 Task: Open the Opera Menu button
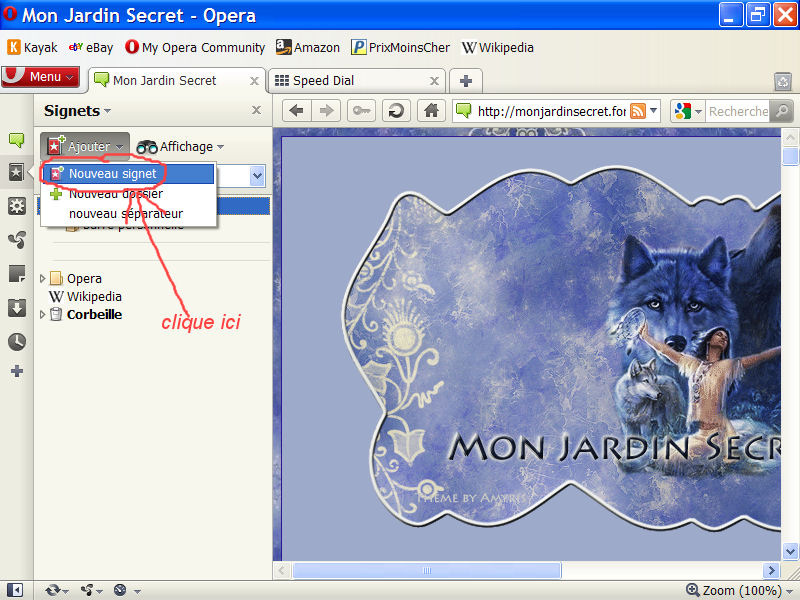(x=40, y=77)
